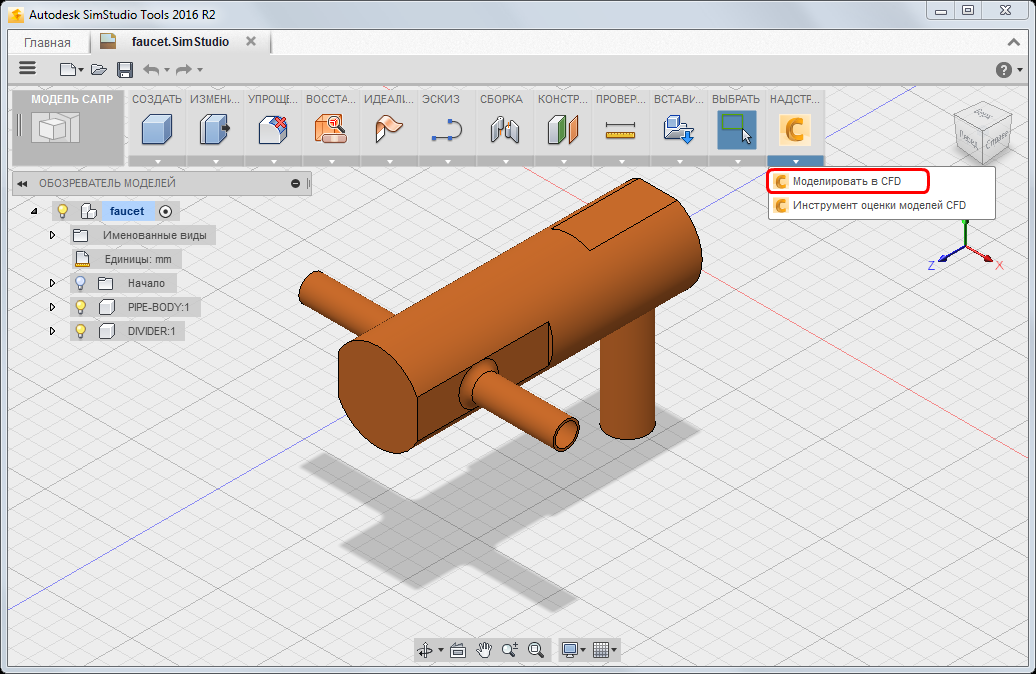The width and height of the screenshot is (1036, 674).
Task: Click the МОДЕЛЬ САПР workspace button
Action: pos(68,127)
